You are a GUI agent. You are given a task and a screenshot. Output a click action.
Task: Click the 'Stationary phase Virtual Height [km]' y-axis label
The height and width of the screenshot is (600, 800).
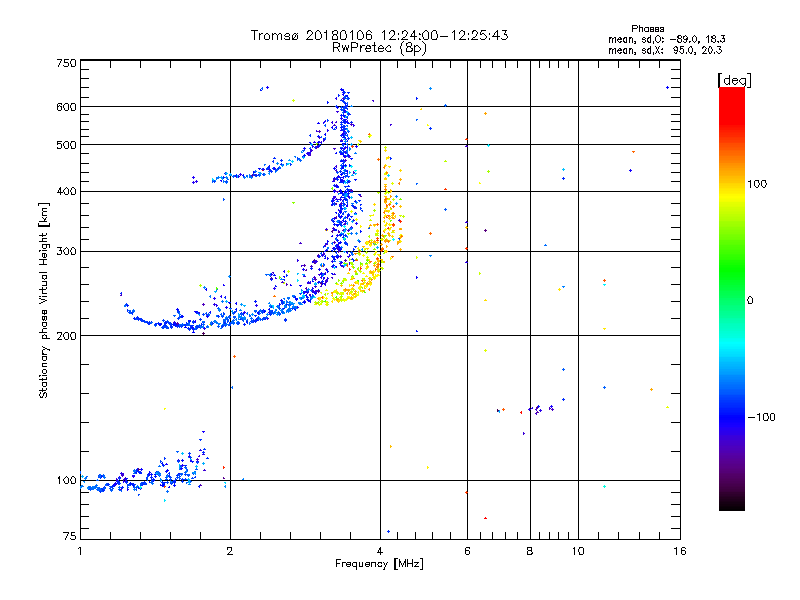(43, 300)
